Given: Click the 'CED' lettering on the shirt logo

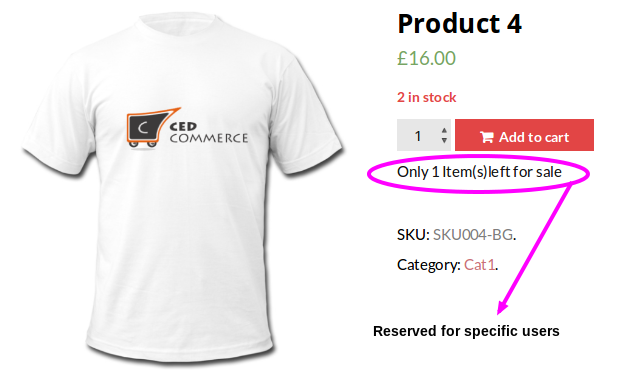Looking at the screenshot, I should coord(183,127).
